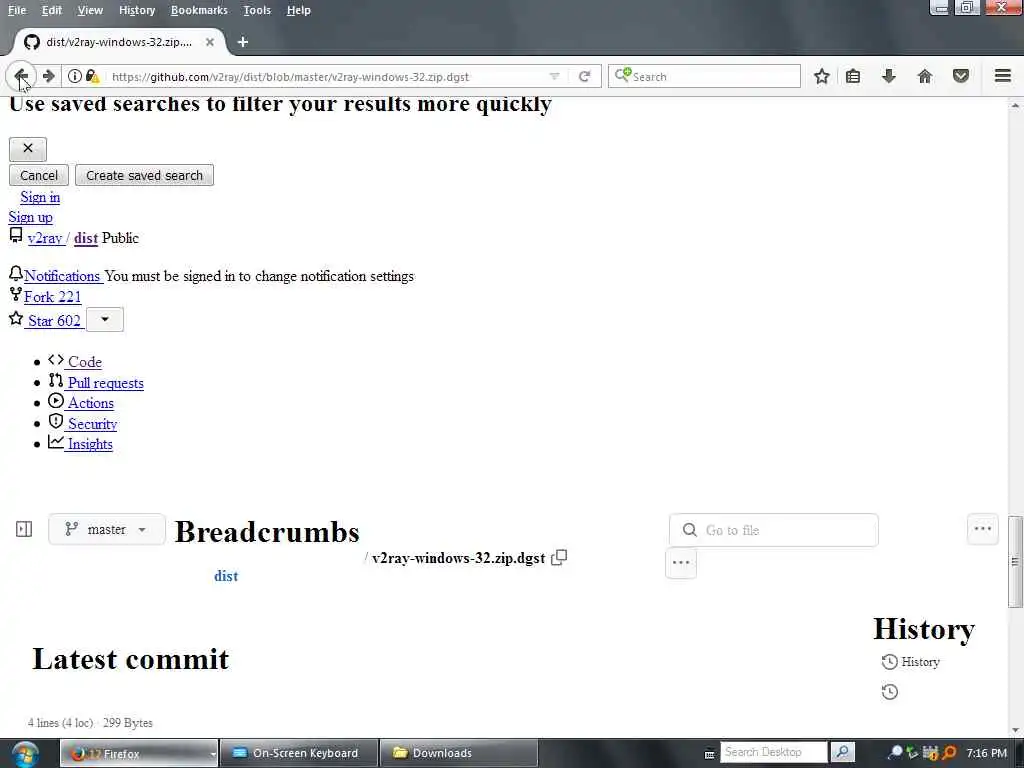This screenshot has width=1024, height=768.
Task: Open the Tools menu
Action: [x=257, y=10]
